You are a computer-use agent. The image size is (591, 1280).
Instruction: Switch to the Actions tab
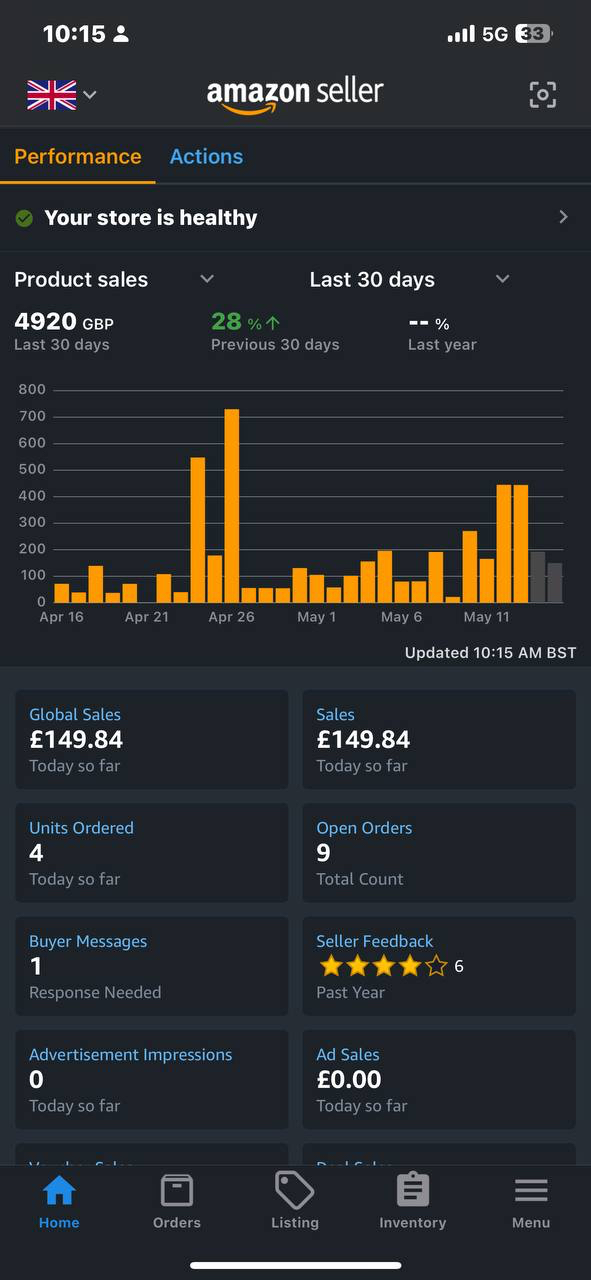click(206, 156)
